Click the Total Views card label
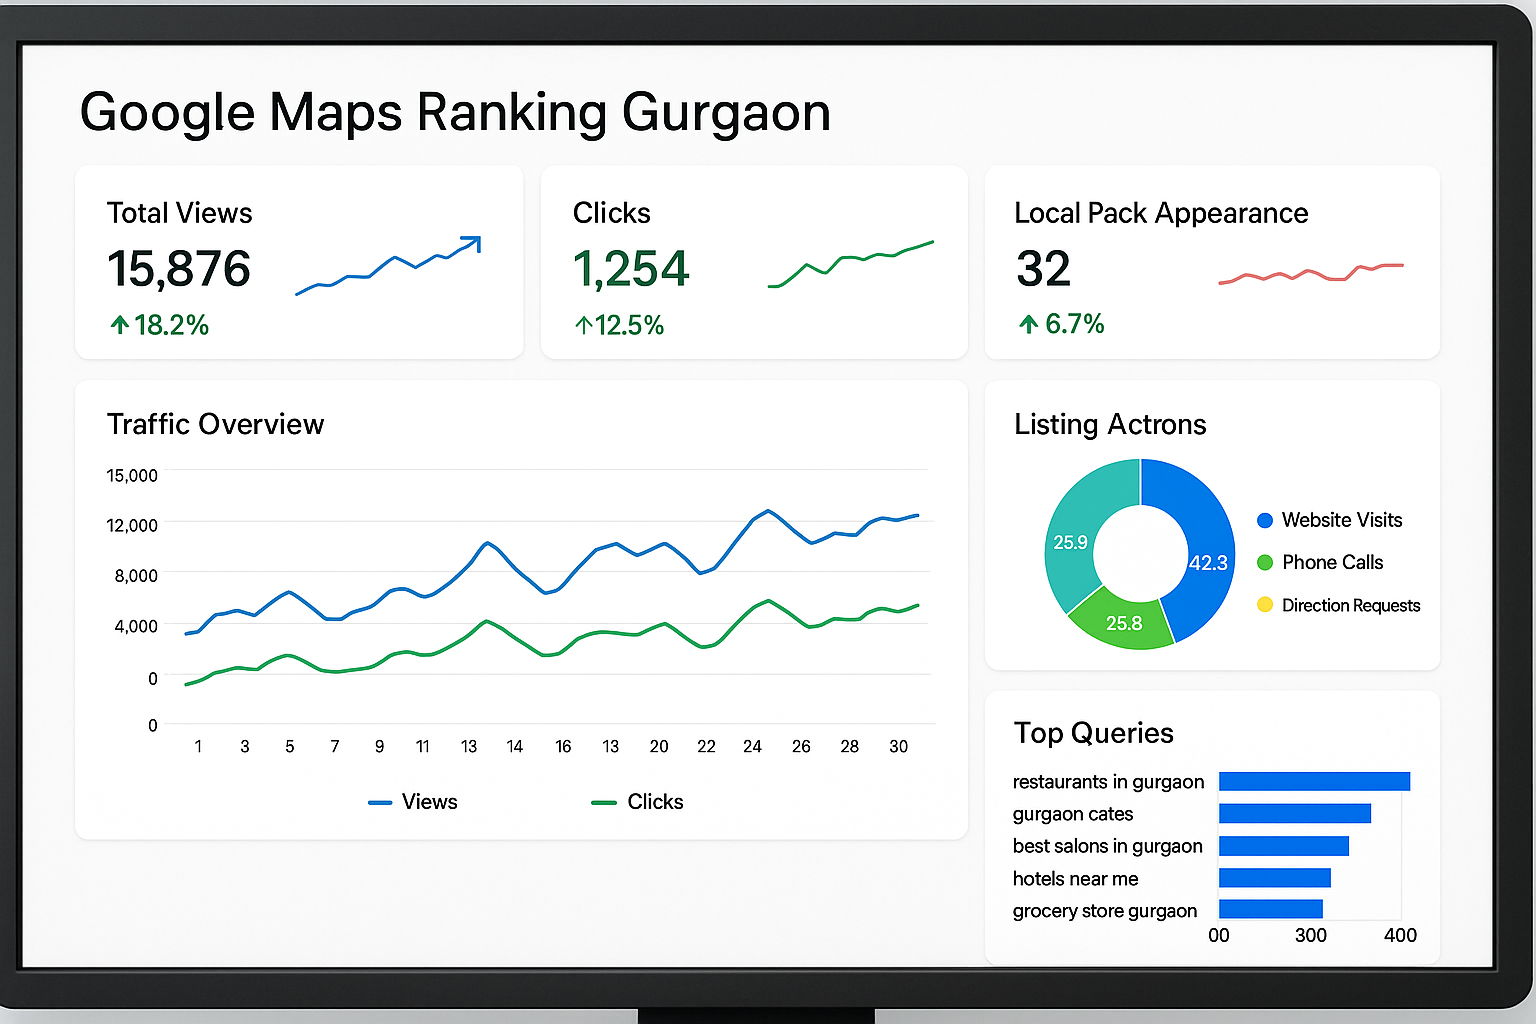This screenshot has width=1536, height=1024. pyautogui.click(x=180, y=213)
